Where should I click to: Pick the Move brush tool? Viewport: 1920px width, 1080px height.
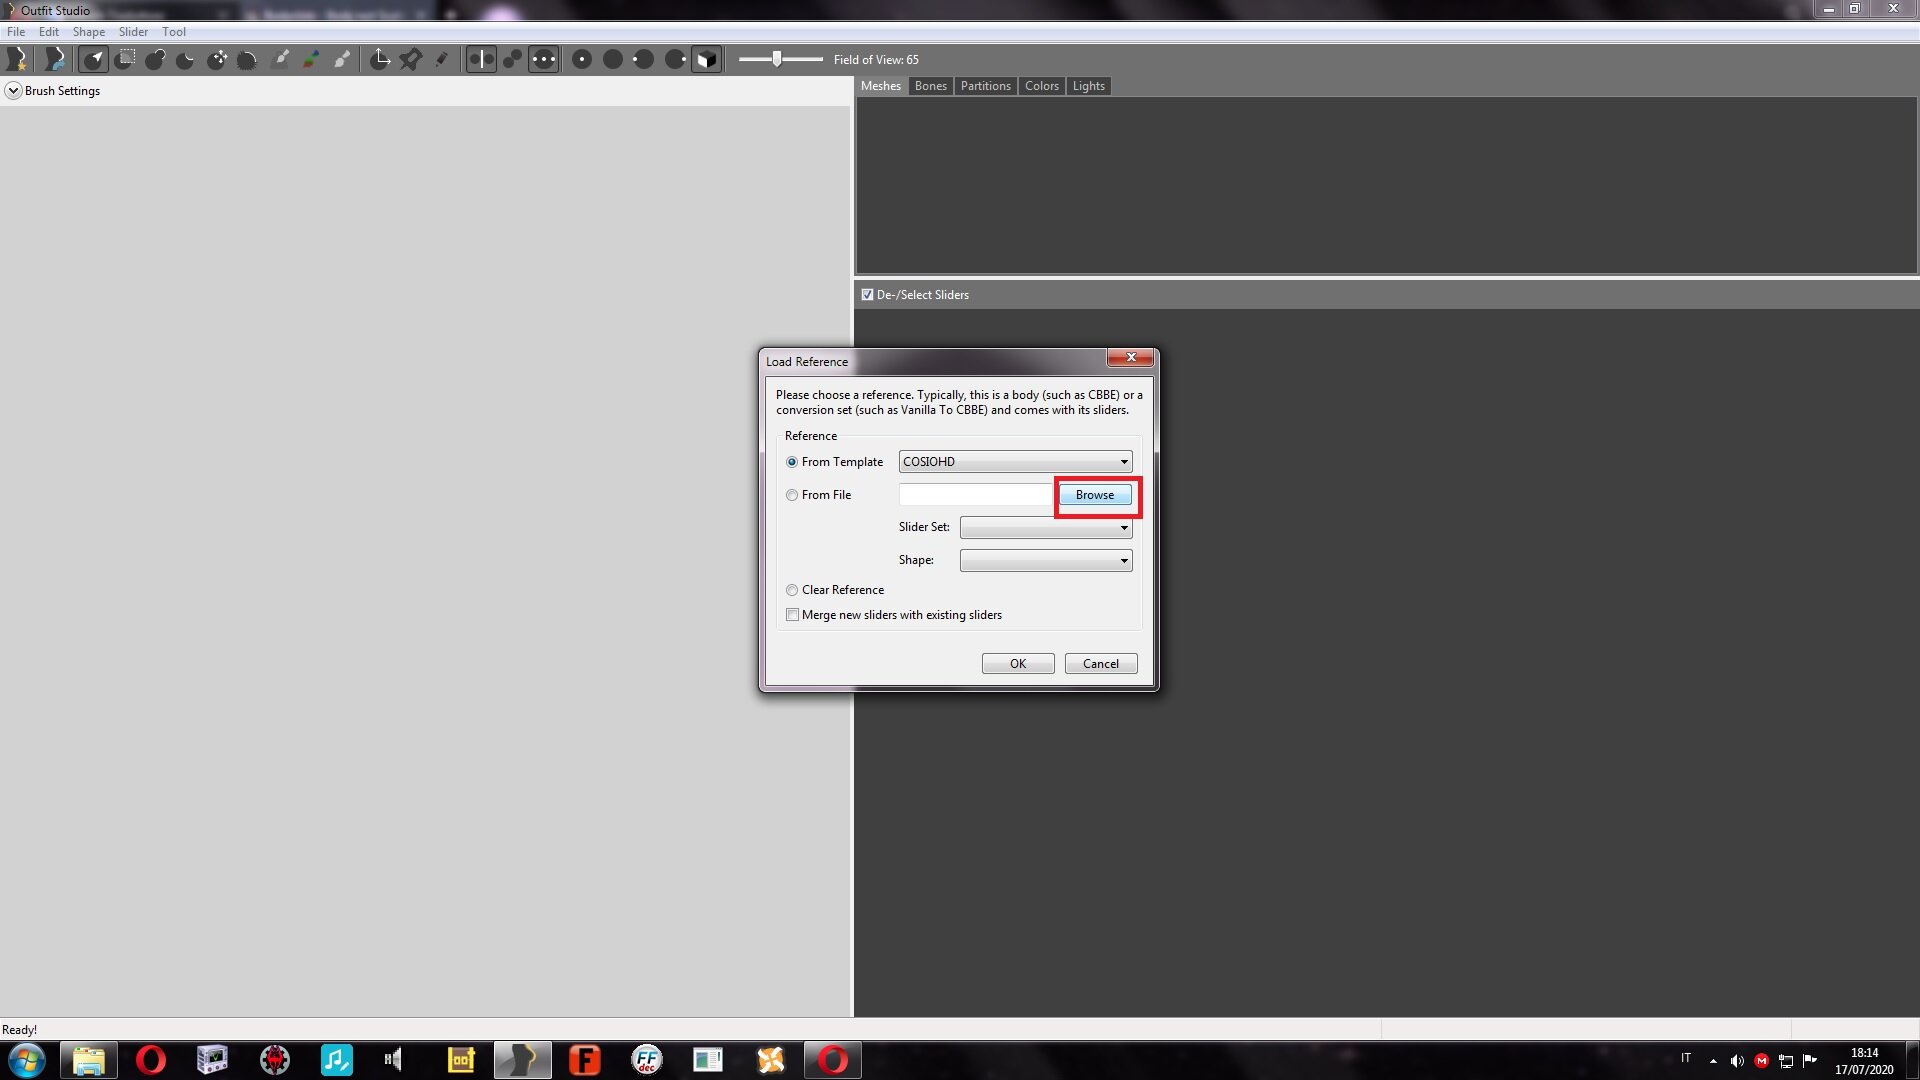217,59
